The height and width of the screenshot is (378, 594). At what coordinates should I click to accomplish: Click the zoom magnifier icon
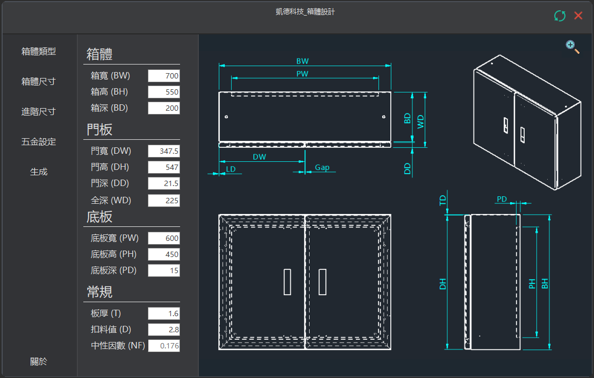pyautogui.click(x=572, y=47)
